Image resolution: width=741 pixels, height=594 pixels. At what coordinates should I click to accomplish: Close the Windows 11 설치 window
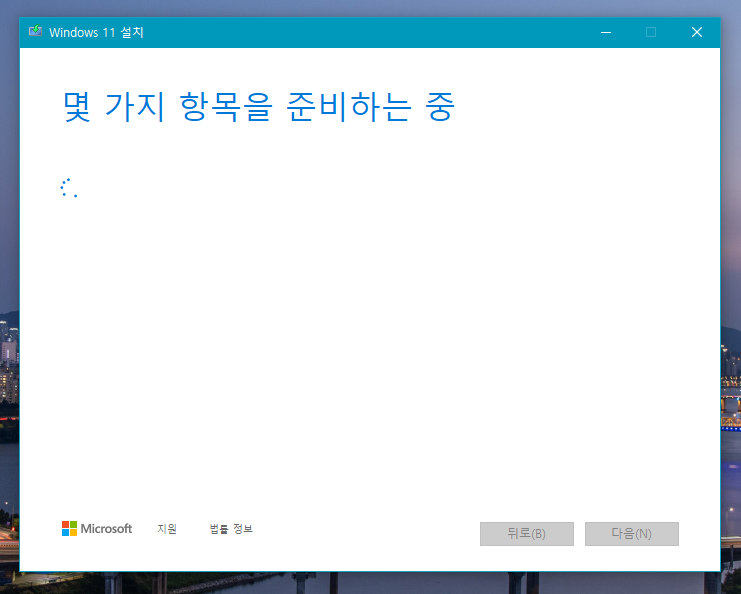tap(697, 32)
